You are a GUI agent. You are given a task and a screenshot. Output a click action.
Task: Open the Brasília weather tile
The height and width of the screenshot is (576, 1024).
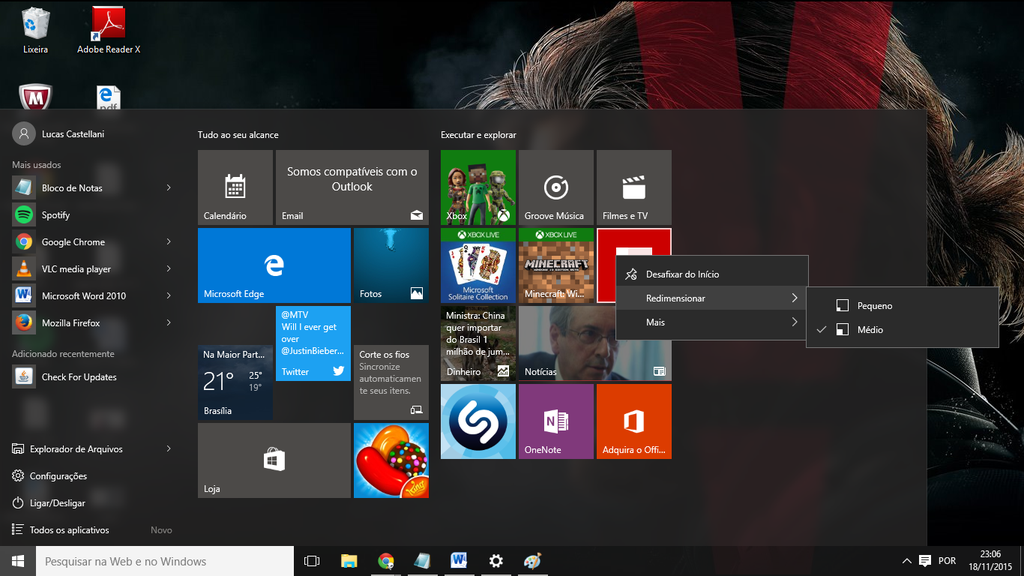235,382
